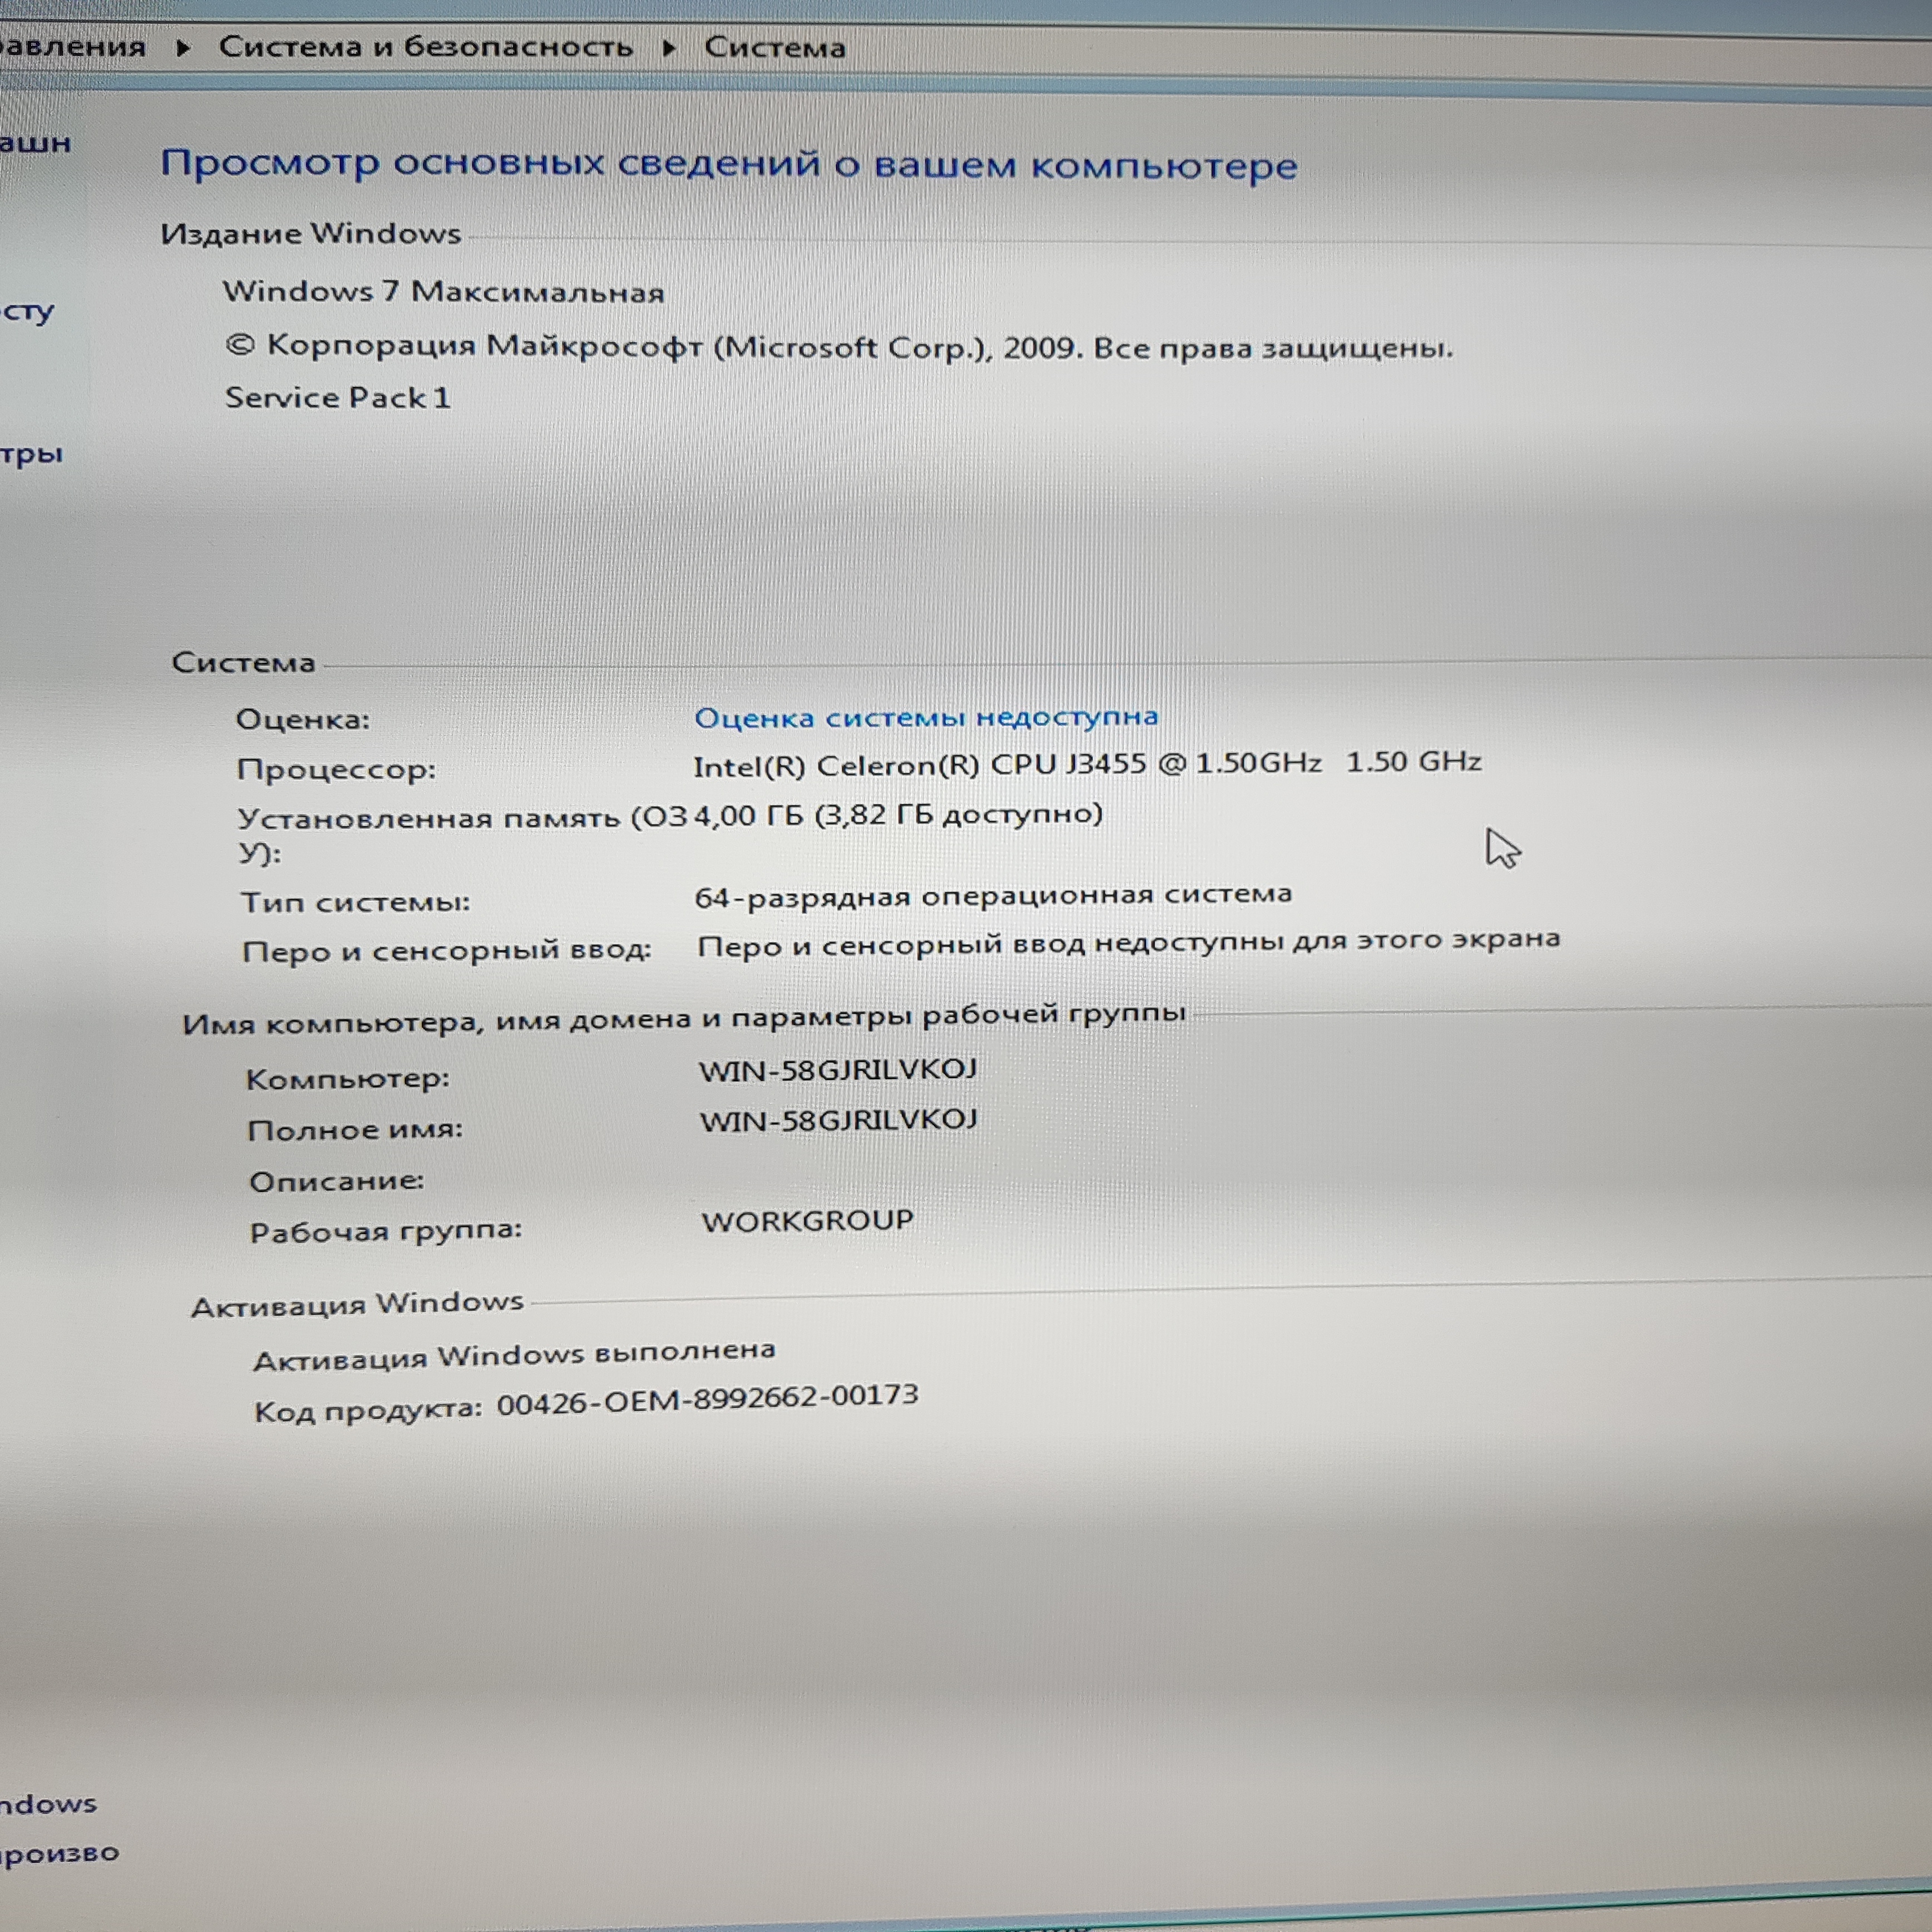Click the 'Система и безопасность' breadcrumb
This screenshot has height=1932, width=1932.
[x=425, y=47]
